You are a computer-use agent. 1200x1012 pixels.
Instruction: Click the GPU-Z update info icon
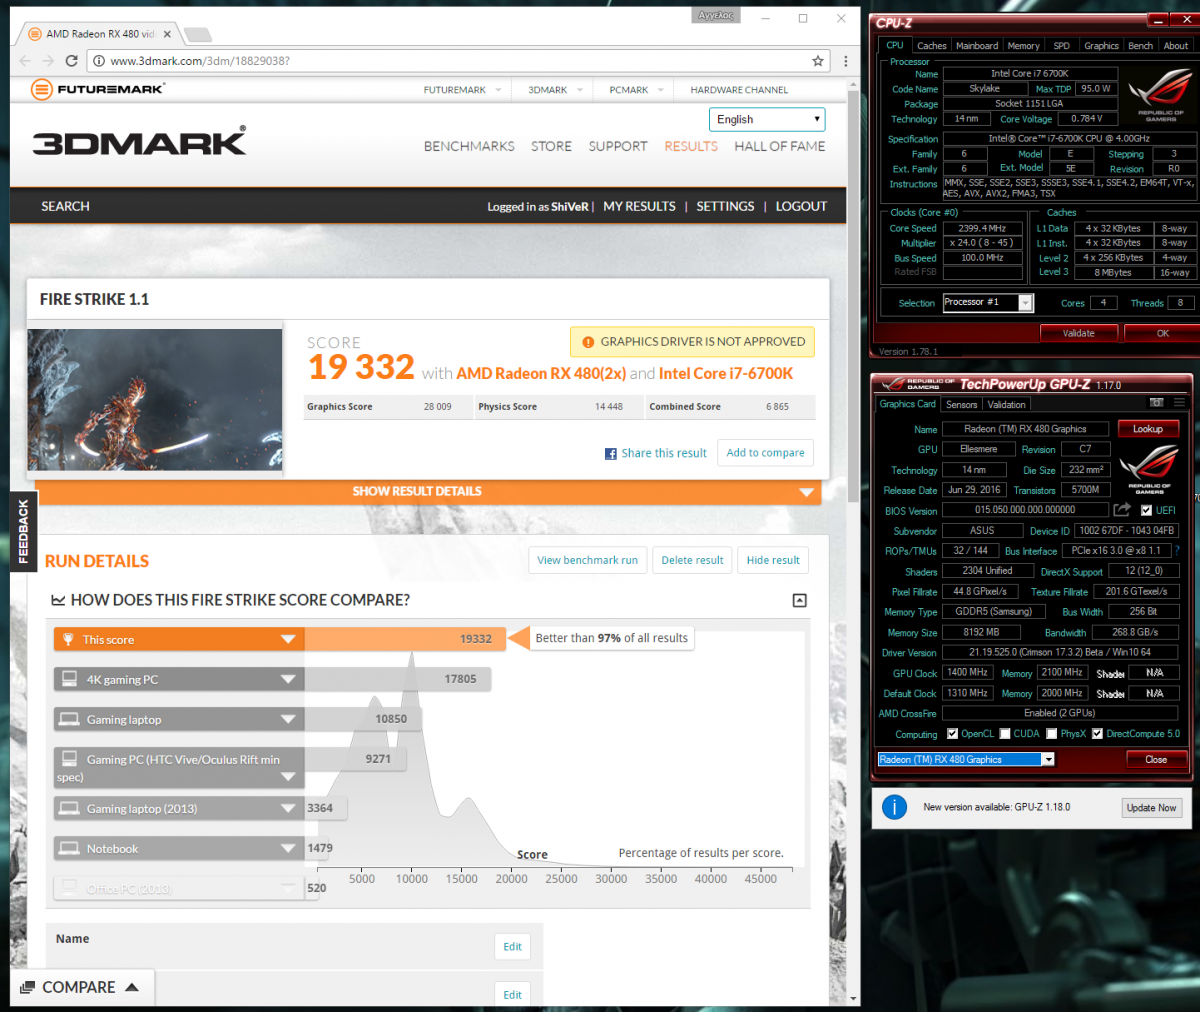[x=895, y=807]
